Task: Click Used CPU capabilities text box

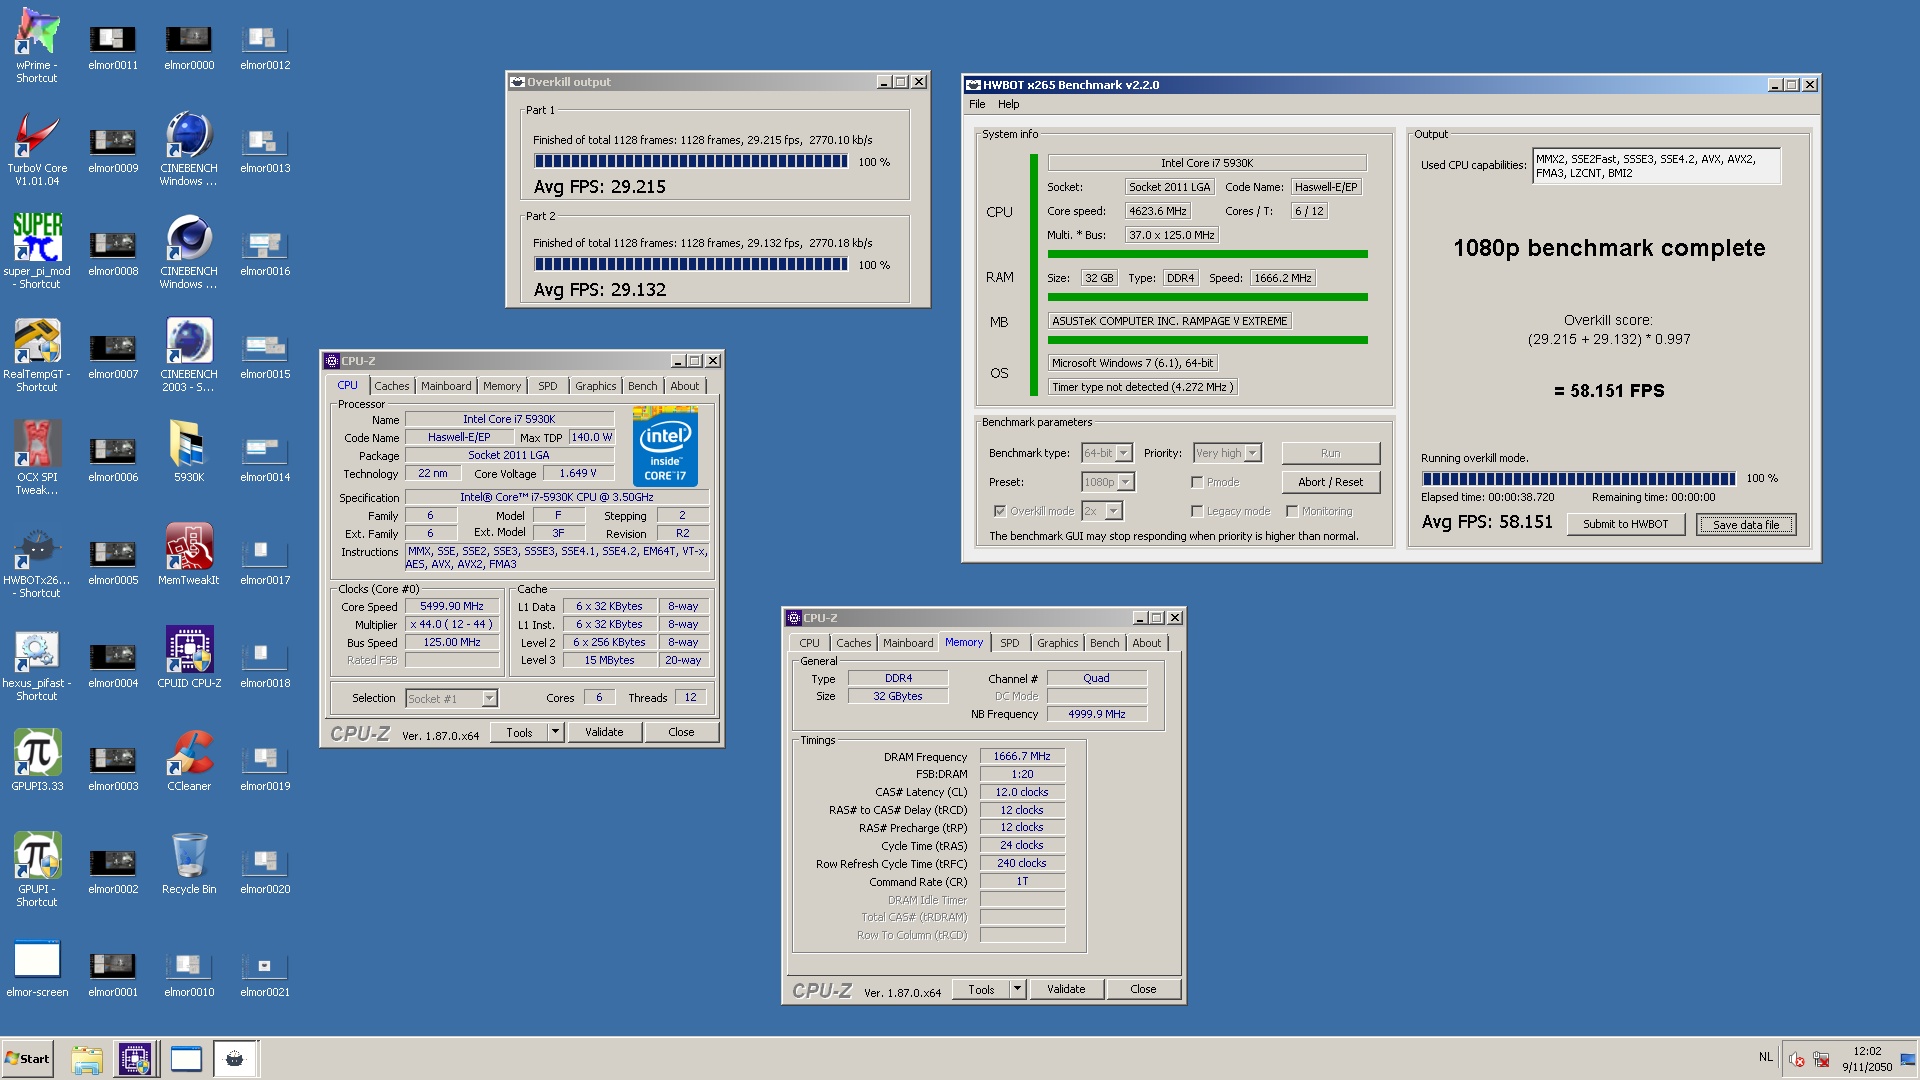Action: (x=1656, y=166)
